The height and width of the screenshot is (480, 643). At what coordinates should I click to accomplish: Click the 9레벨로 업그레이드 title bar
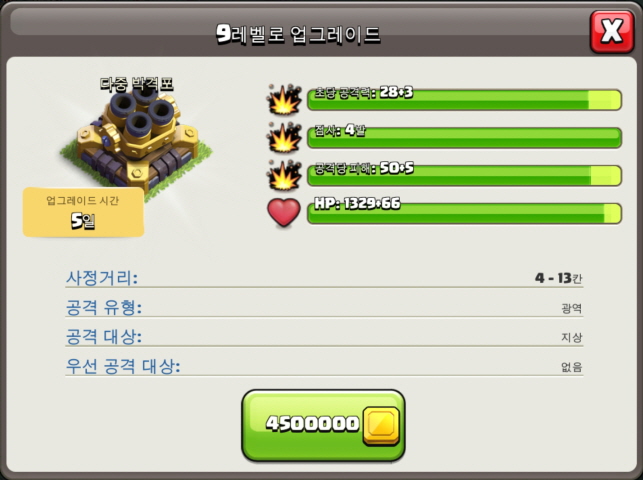pos(299,34)
